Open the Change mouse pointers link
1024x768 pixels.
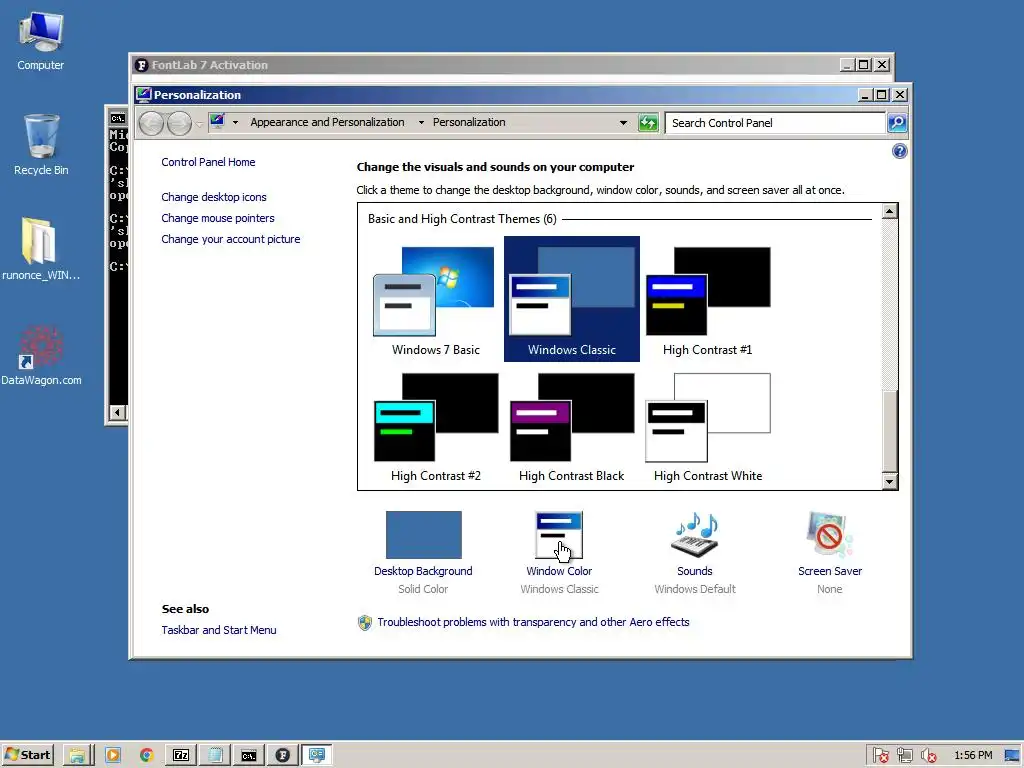point(217,218)
